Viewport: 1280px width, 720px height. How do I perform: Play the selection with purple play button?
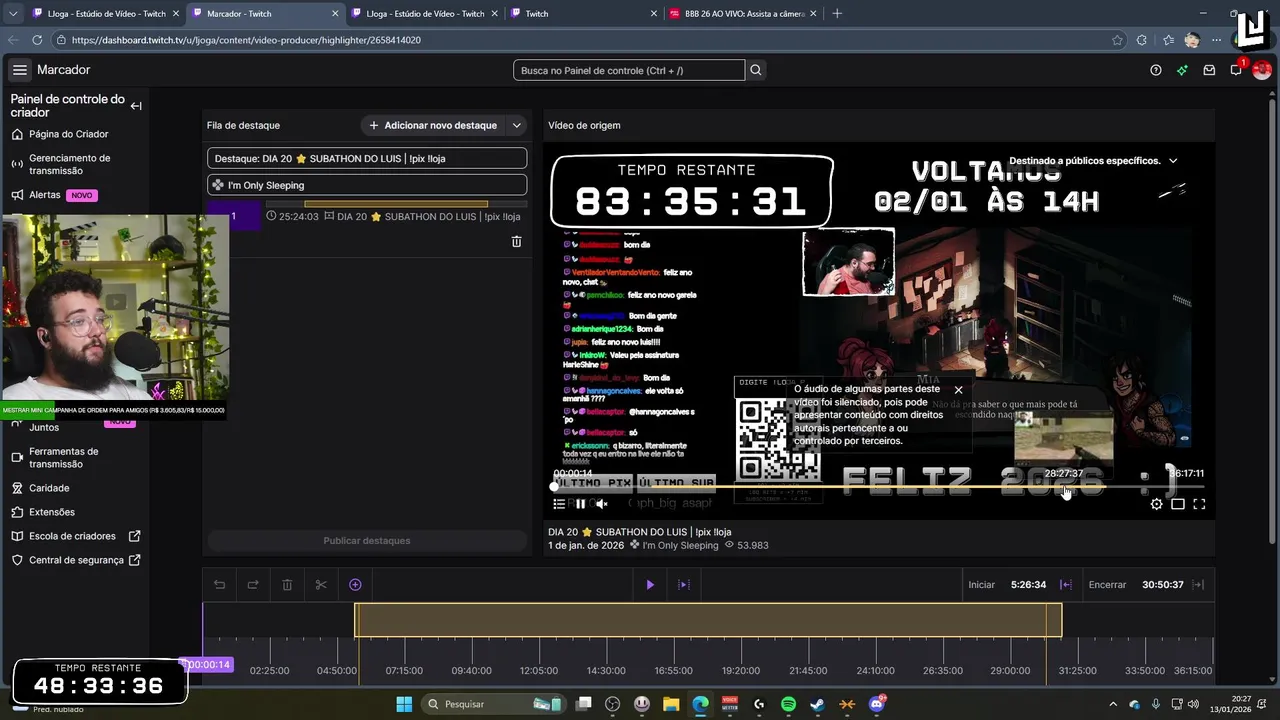tap(650, 585)
